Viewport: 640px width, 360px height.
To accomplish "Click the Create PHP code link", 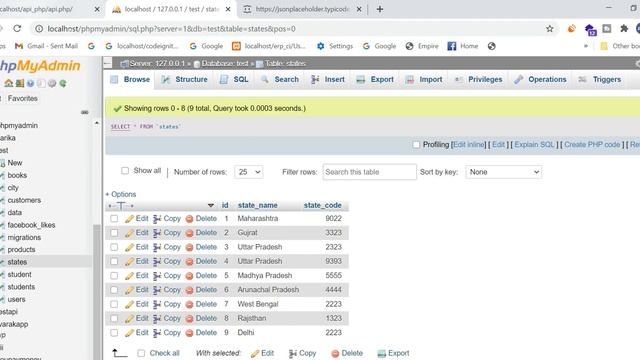I will pyautogui.click(x=592, y=144).
